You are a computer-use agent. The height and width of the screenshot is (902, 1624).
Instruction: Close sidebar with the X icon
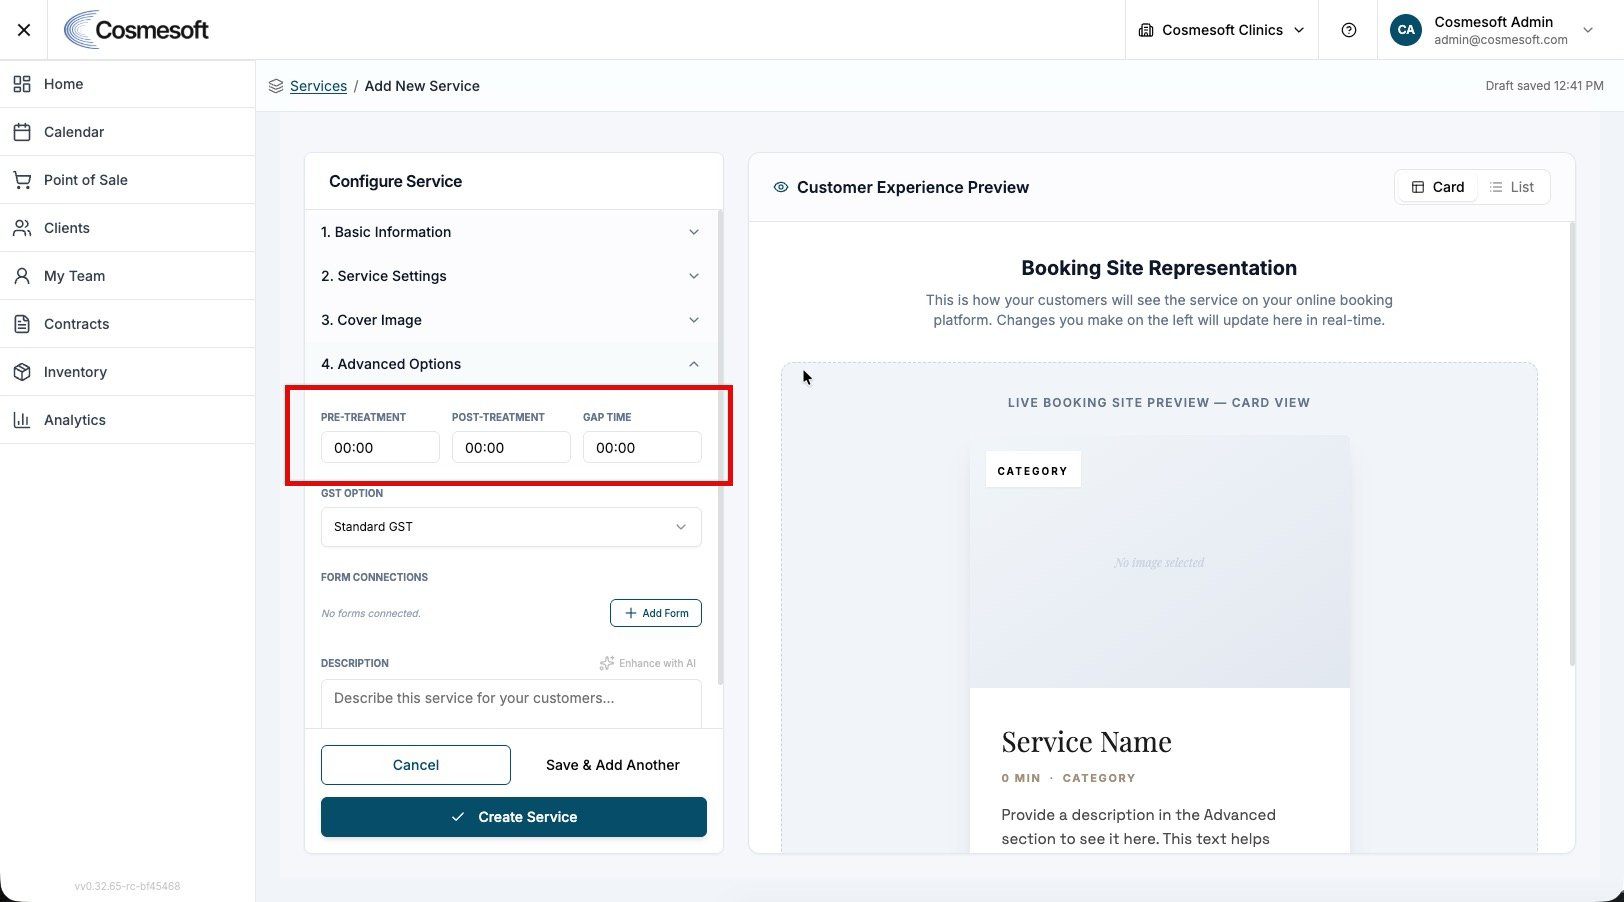(24, 30)
